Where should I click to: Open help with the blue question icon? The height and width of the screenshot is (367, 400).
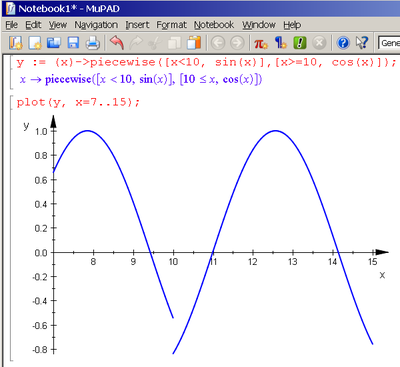343,43
